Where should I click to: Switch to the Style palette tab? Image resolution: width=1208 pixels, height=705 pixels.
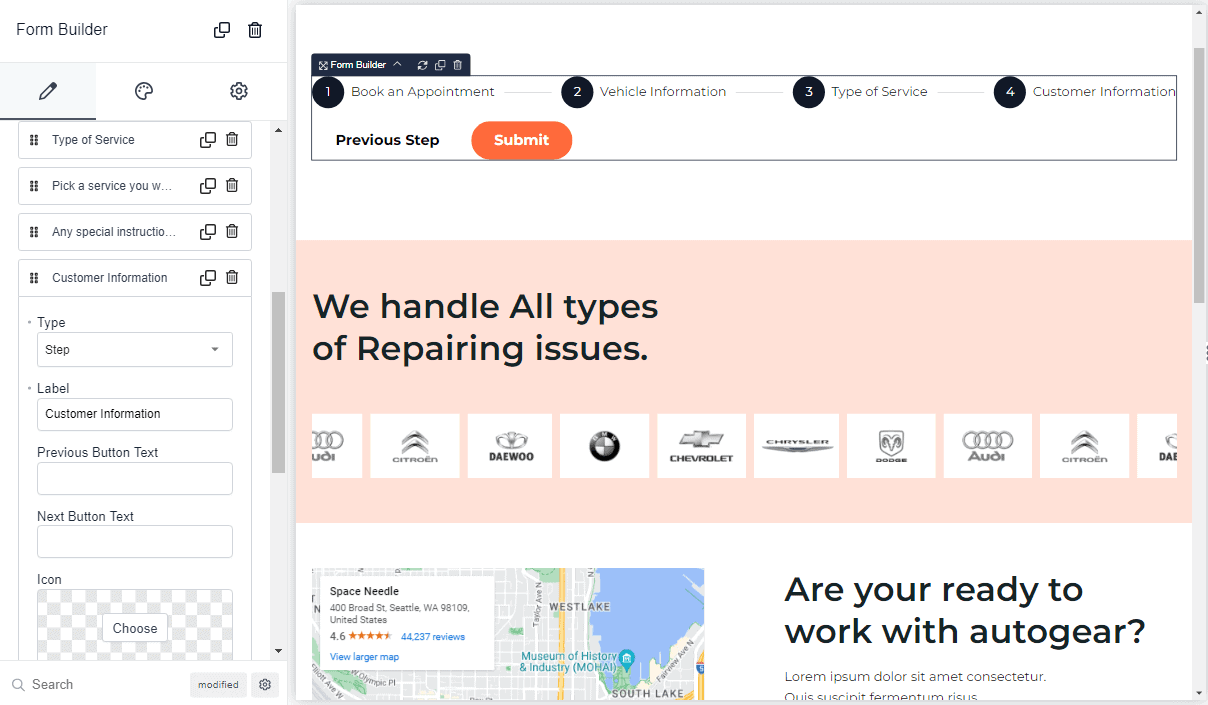click(144, 91)
